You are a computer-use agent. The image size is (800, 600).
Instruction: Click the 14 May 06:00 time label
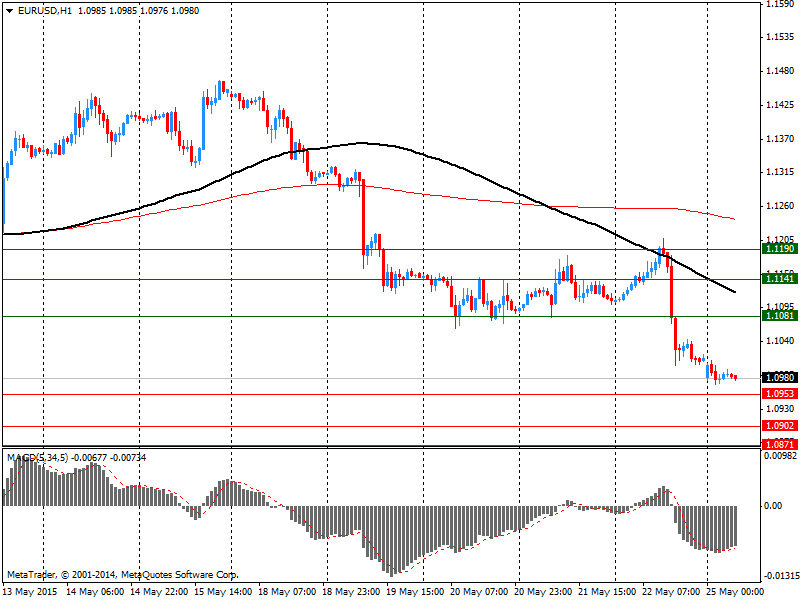(x=95, y=592)
